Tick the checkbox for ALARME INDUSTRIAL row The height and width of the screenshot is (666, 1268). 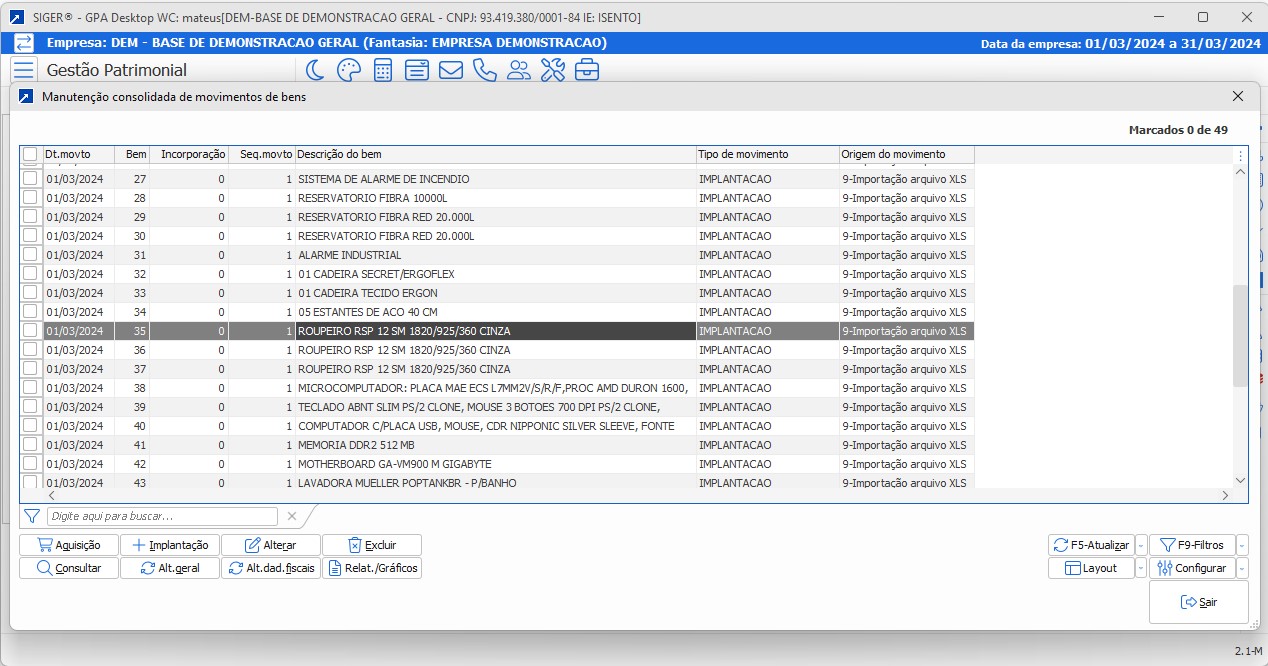[30, 255]
